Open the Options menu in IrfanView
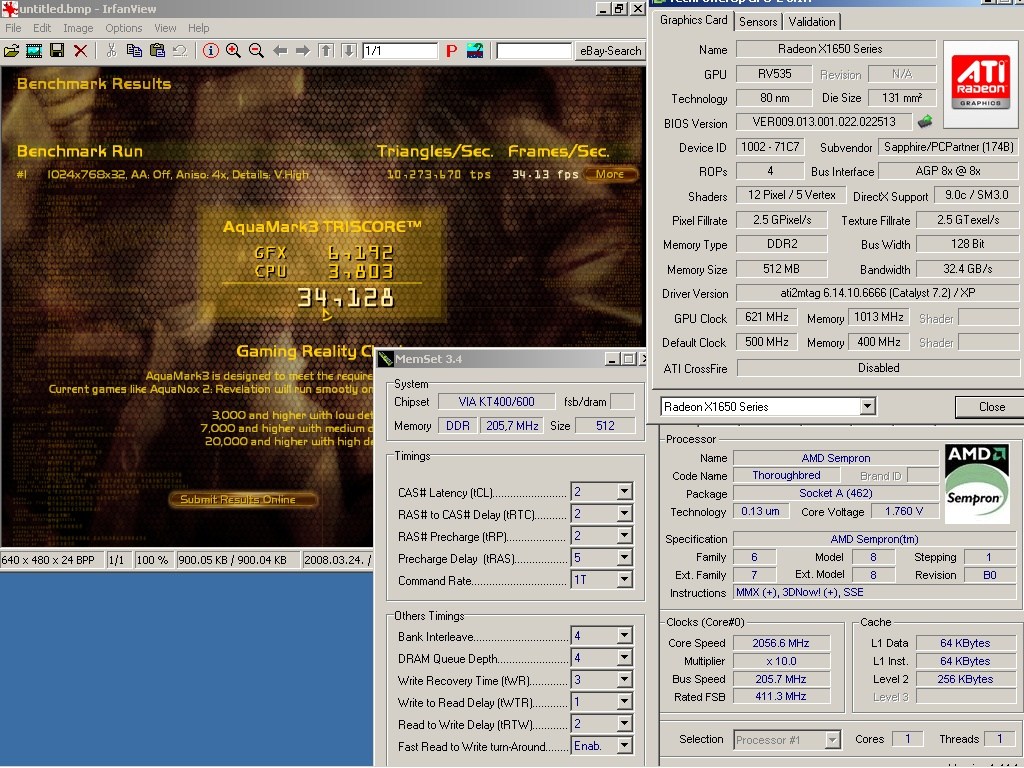1024x768 pixels. pyautogui.click(x=123, y=28)
